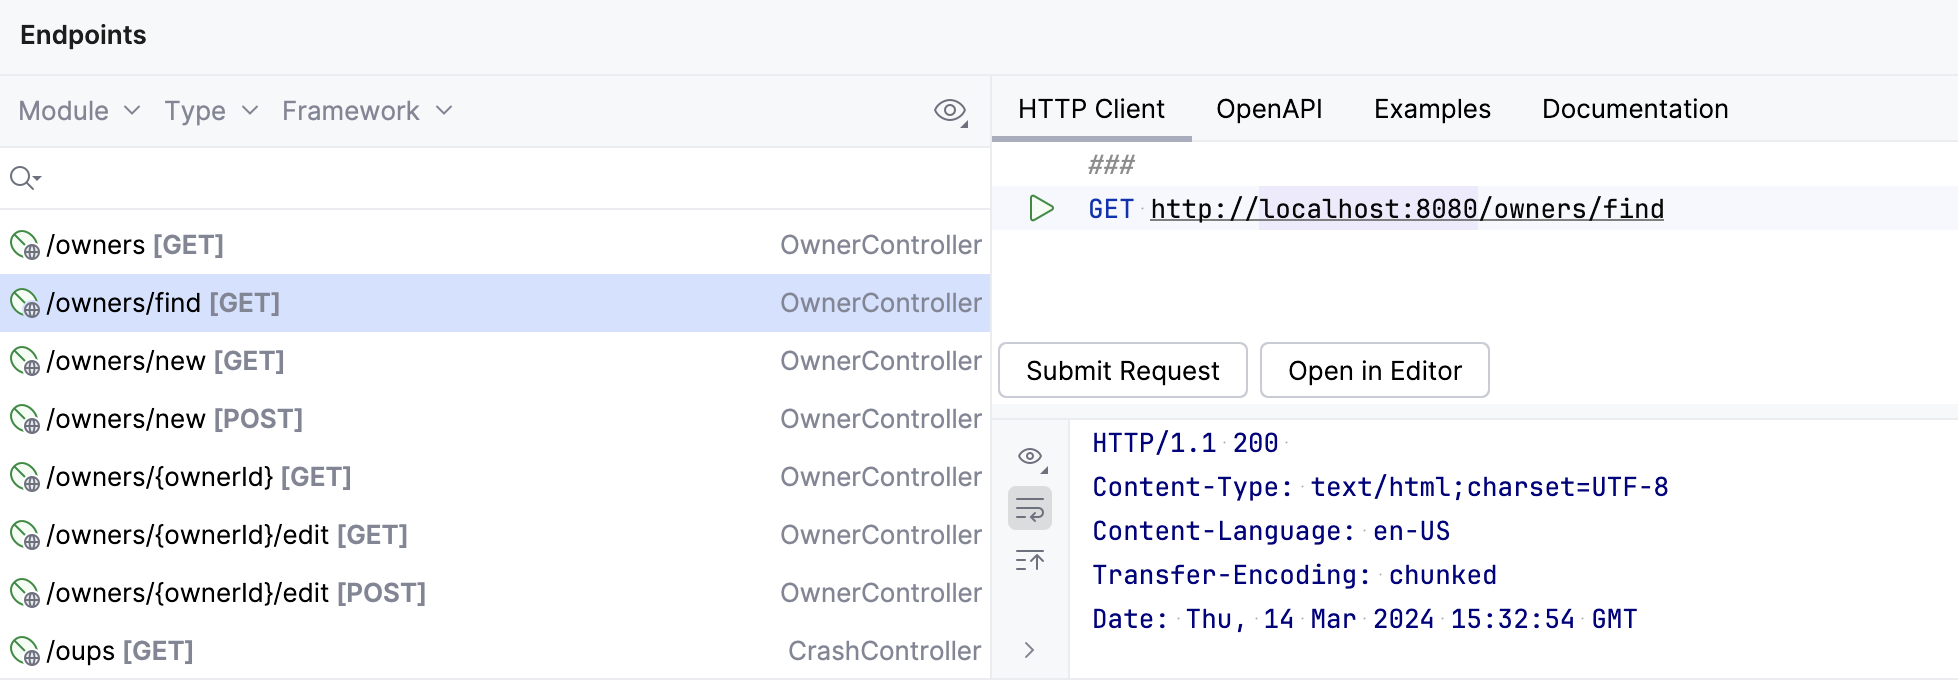Click the Open in Editor button
The width and height of the screenshot is (1958, 680).
click(x=1374, y=371)
